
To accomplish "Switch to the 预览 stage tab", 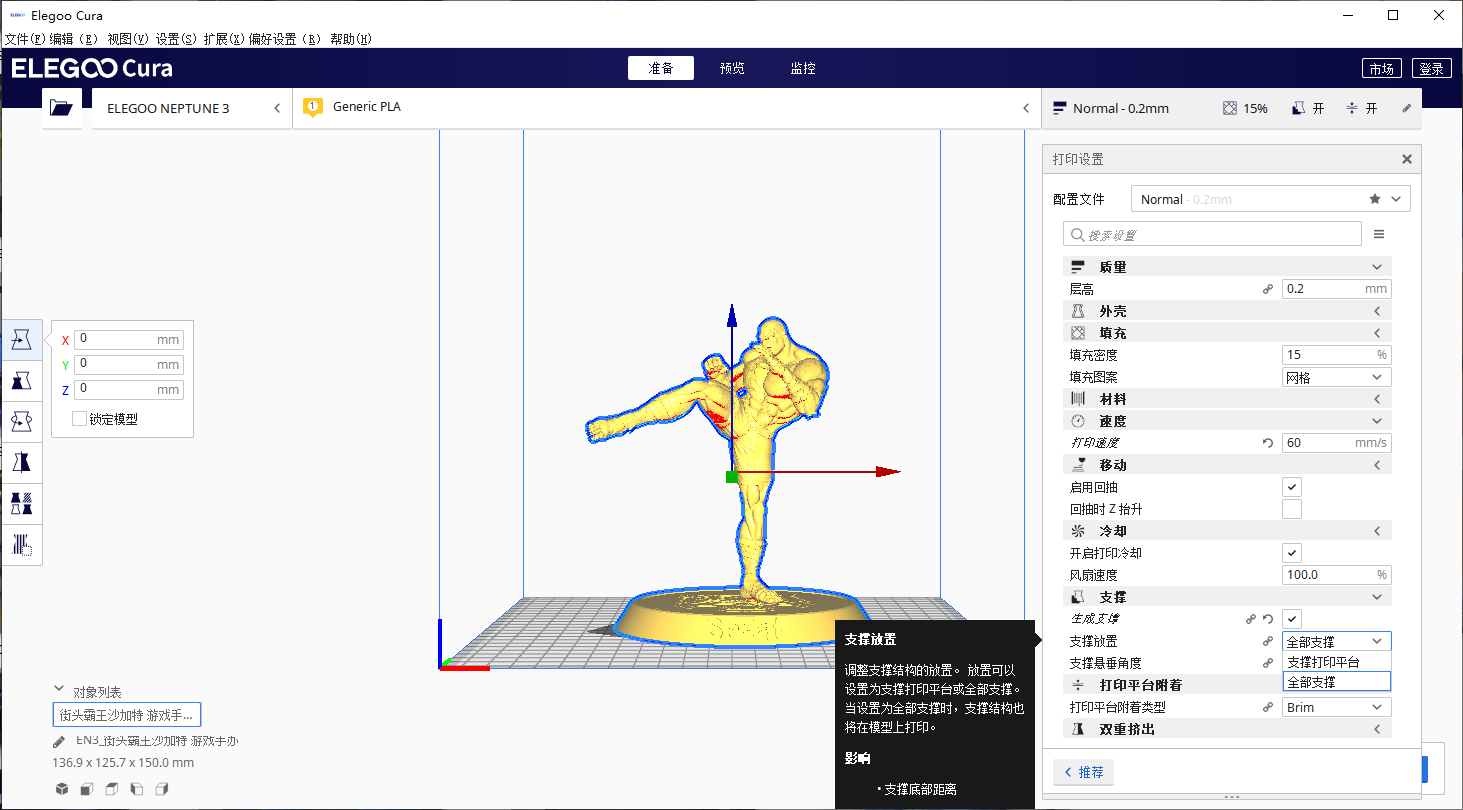I will 732,68.
